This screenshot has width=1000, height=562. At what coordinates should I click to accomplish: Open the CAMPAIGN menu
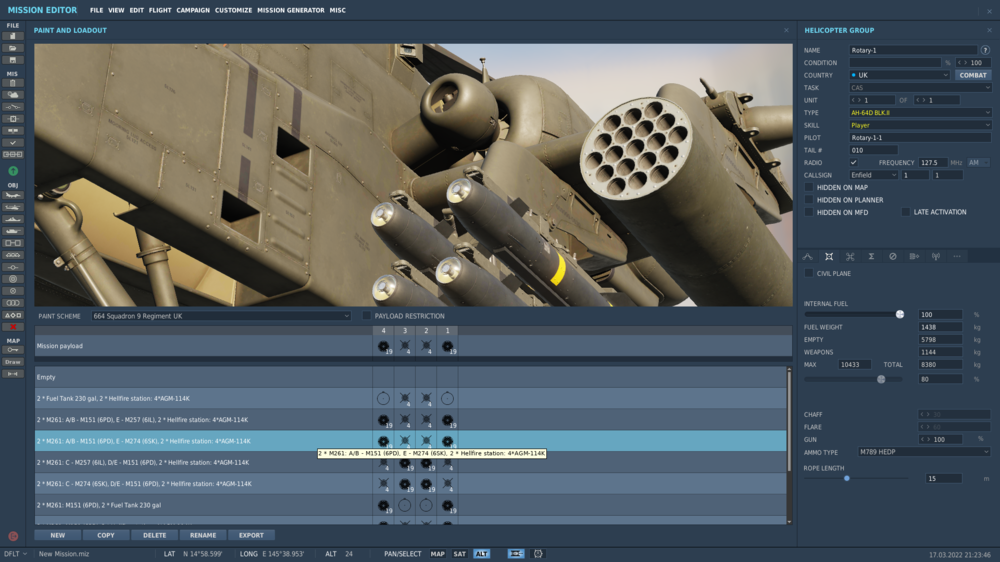tap(193, 10)
